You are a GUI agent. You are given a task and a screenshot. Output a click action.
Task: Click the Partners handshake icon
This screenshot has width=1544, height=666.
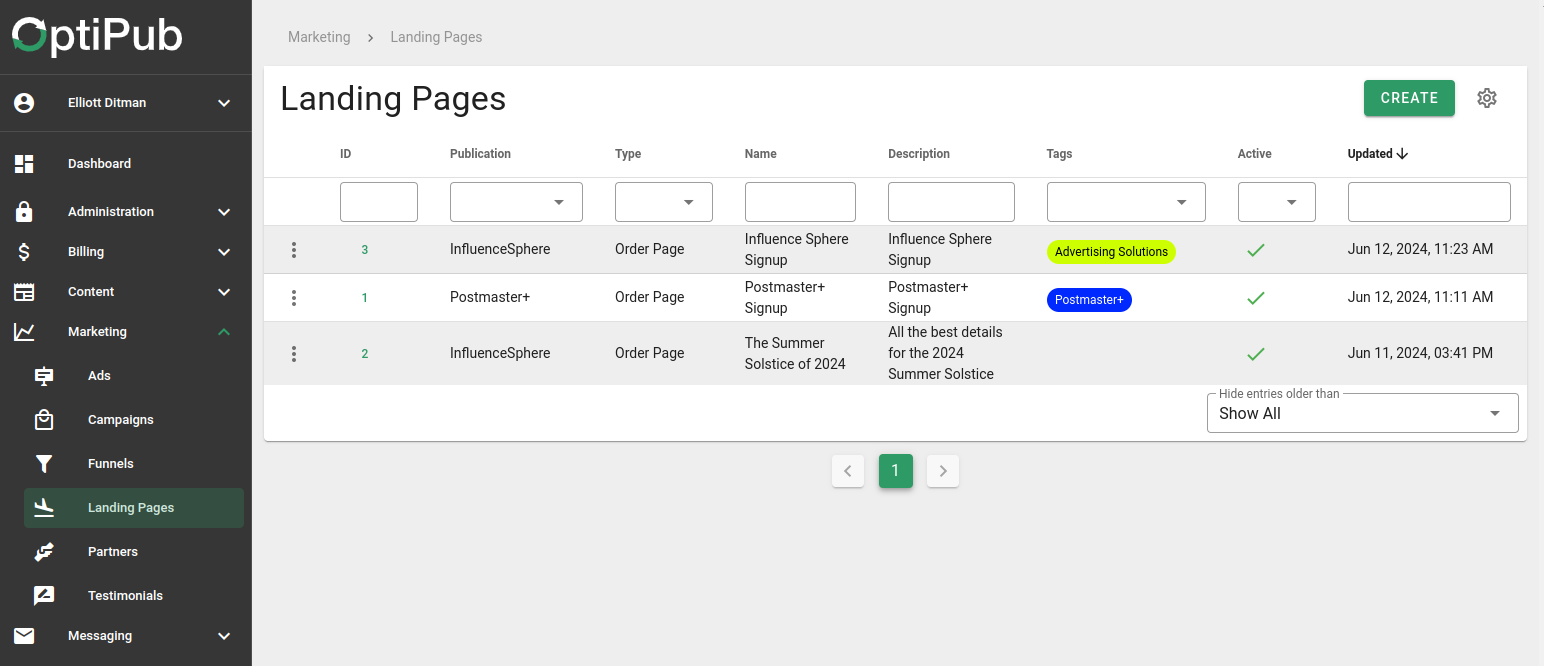[44, 552]
